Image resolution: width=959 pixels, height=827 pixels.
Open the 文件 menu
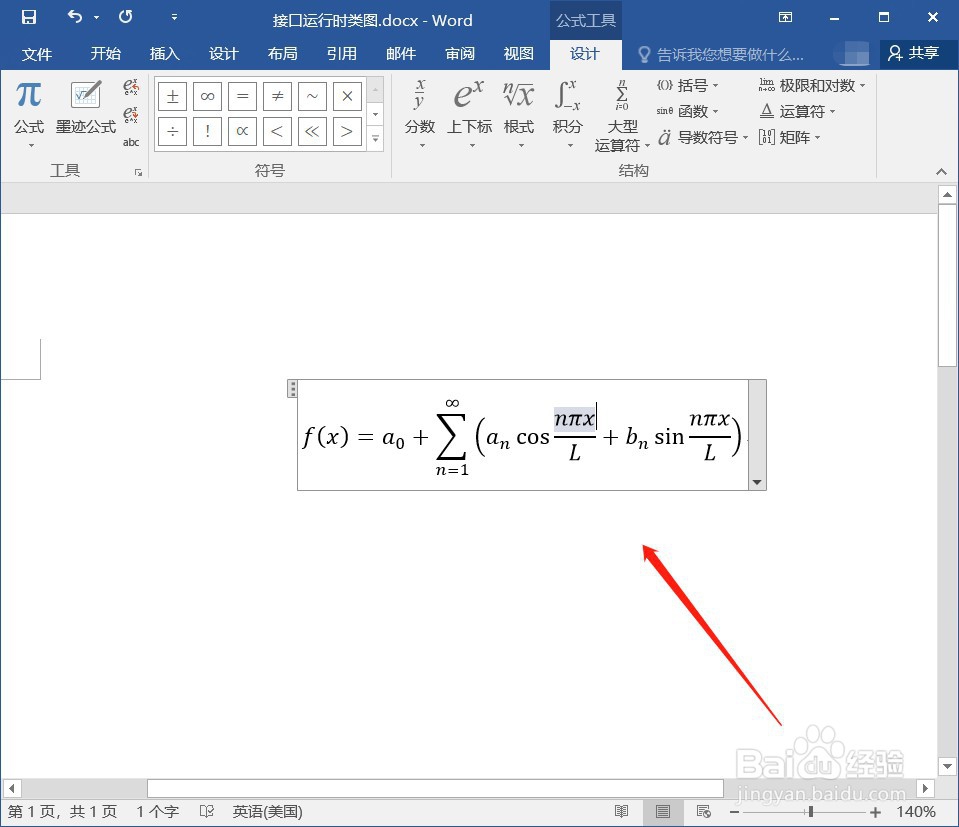pos(37,54)
